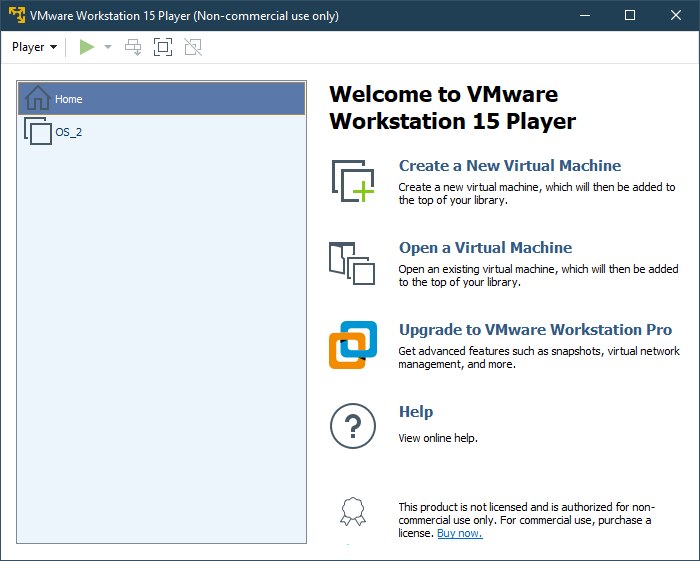Image resolution: width=700 pixels, height=561 pixels.
Task: Click the OS_2 virtual machine icon
Action: [38, 131]
